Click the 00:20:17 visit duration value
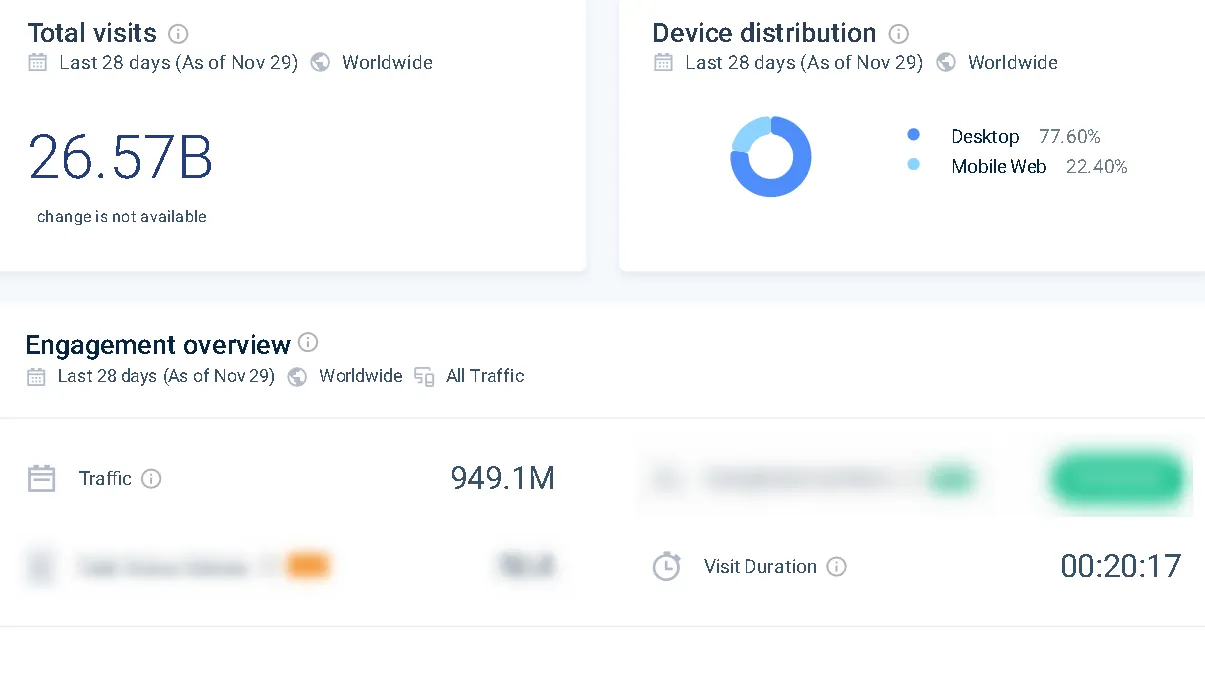 tap(1121, 567)
